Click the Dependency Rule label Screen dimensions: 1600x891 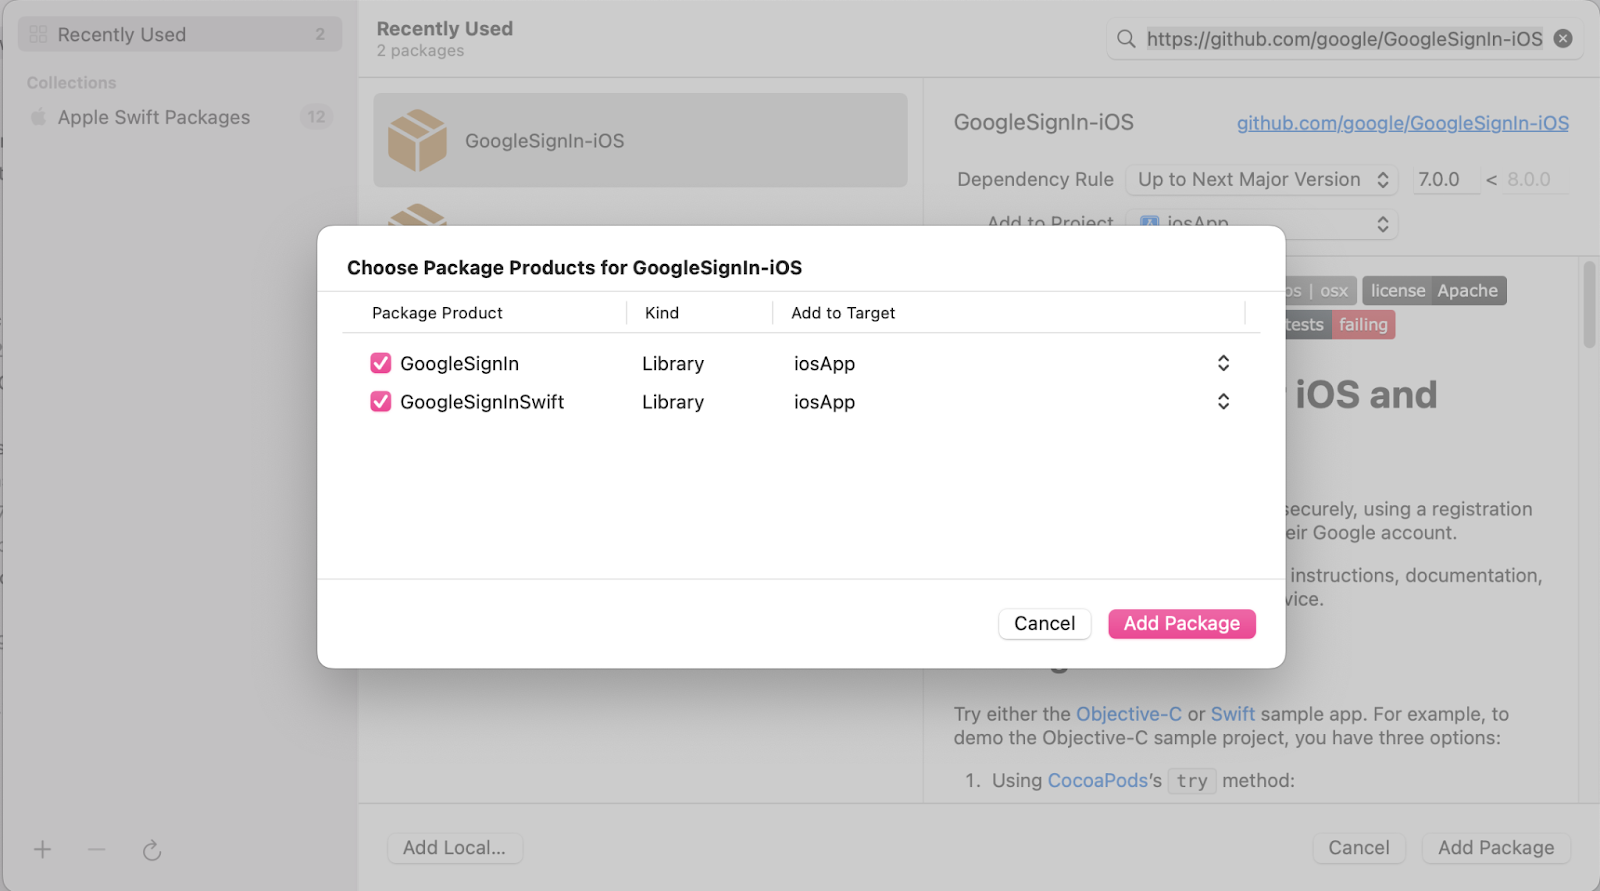1035,180
